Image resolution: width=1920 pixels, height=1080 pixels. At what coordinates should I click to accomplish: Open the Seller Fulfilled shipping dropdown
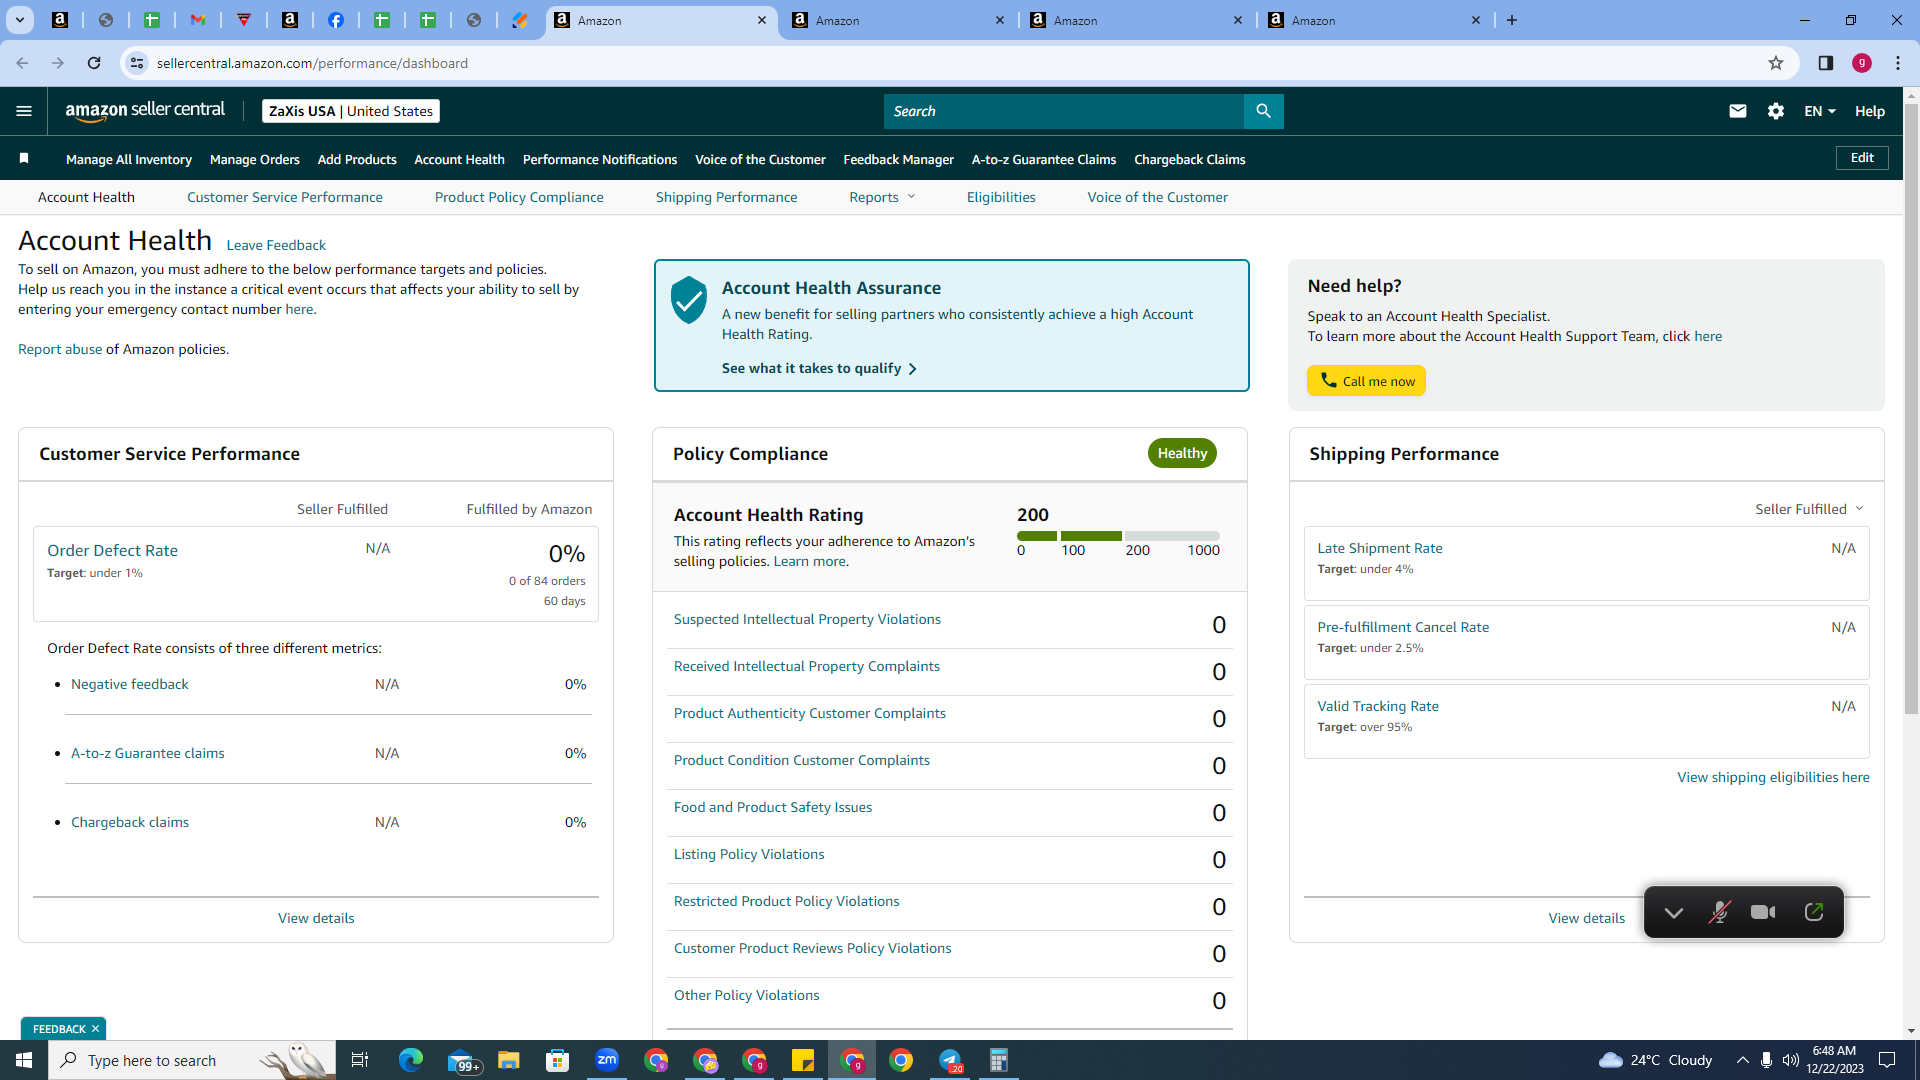[1810, 509]
